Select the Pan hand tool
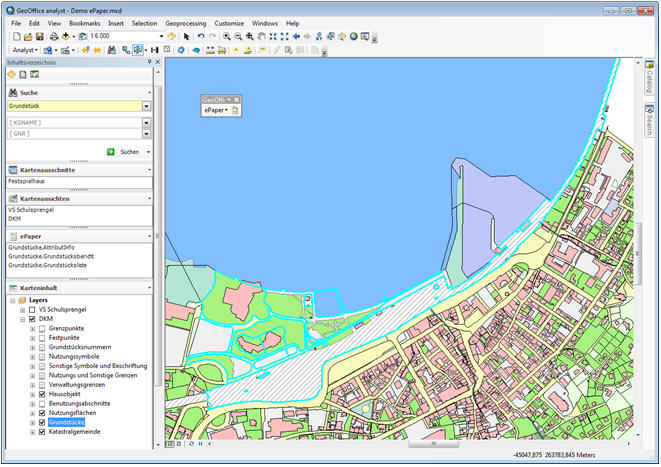Screen dimensions: 661x467 [261, 36]
